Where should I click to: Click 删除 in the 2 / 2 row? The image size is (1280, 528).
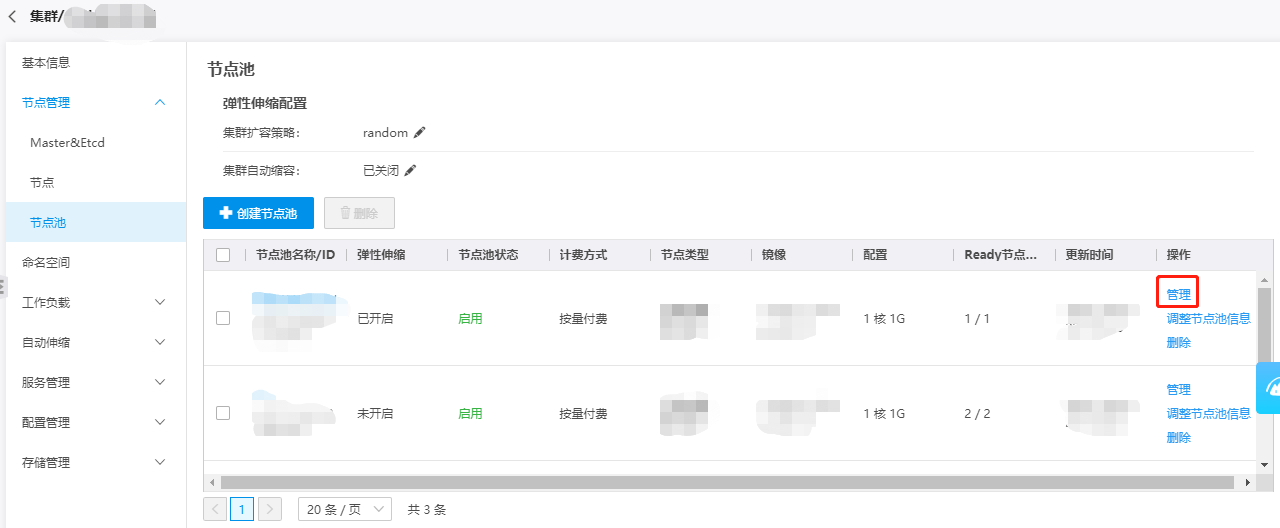pyautogui.click(x=1178, y=437)
